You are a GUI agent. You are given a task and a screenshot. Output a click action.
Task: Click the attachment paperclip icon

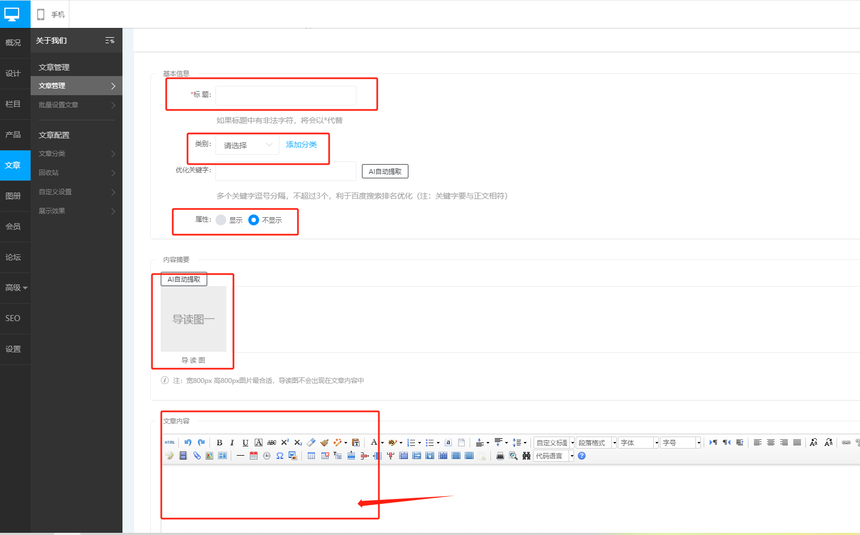tap(196, 456)
